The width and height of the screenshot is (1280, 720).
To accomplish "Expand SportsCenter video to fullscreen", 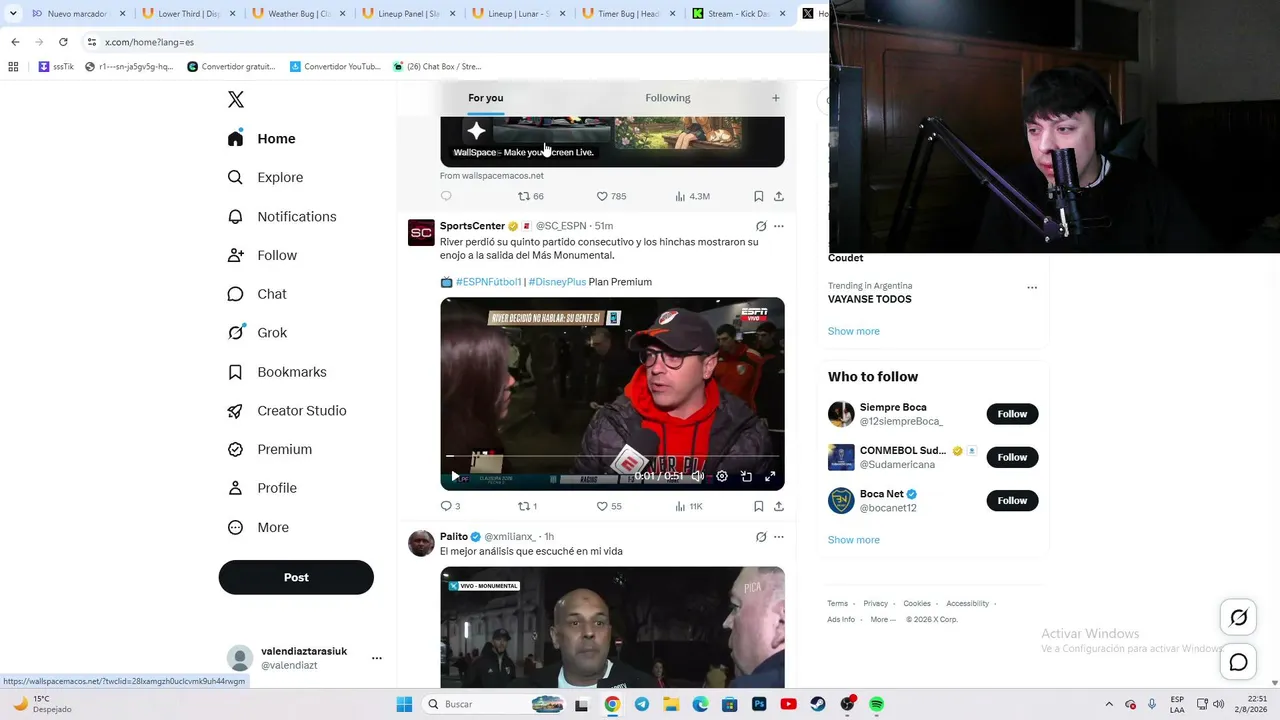I will pos(770,476).
